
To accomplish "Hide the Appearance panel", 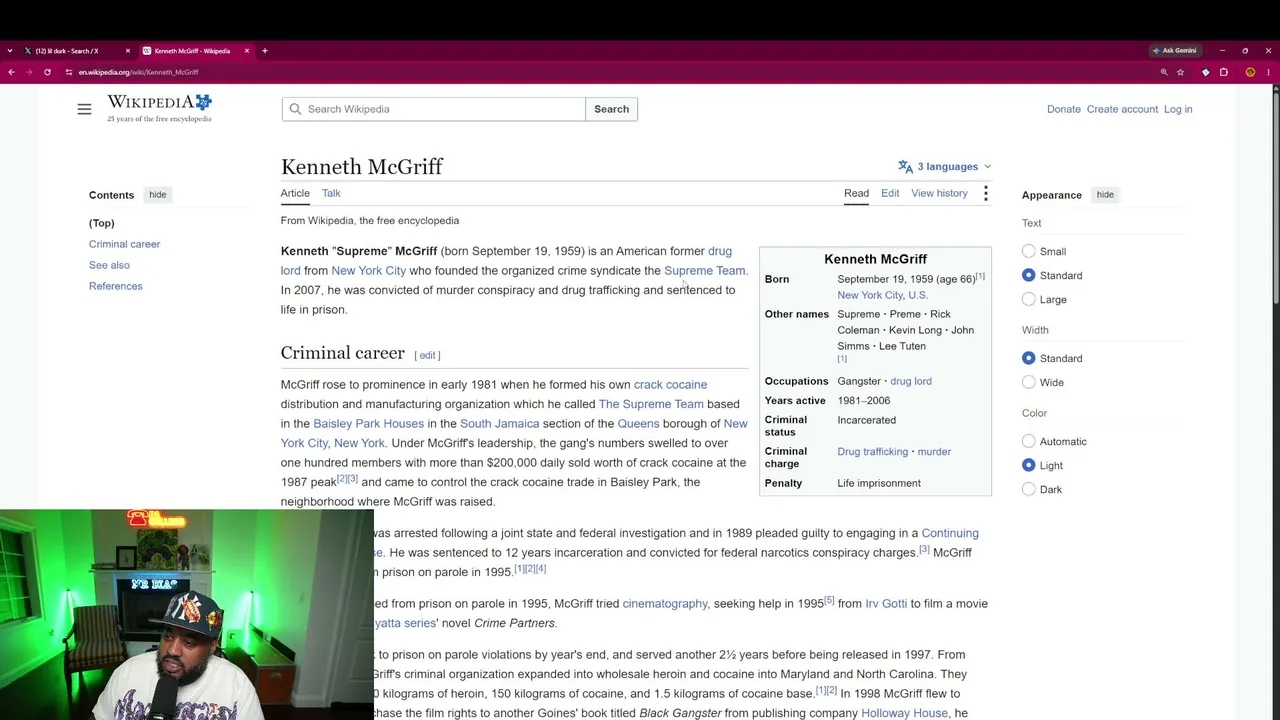I will point(1105,195).
